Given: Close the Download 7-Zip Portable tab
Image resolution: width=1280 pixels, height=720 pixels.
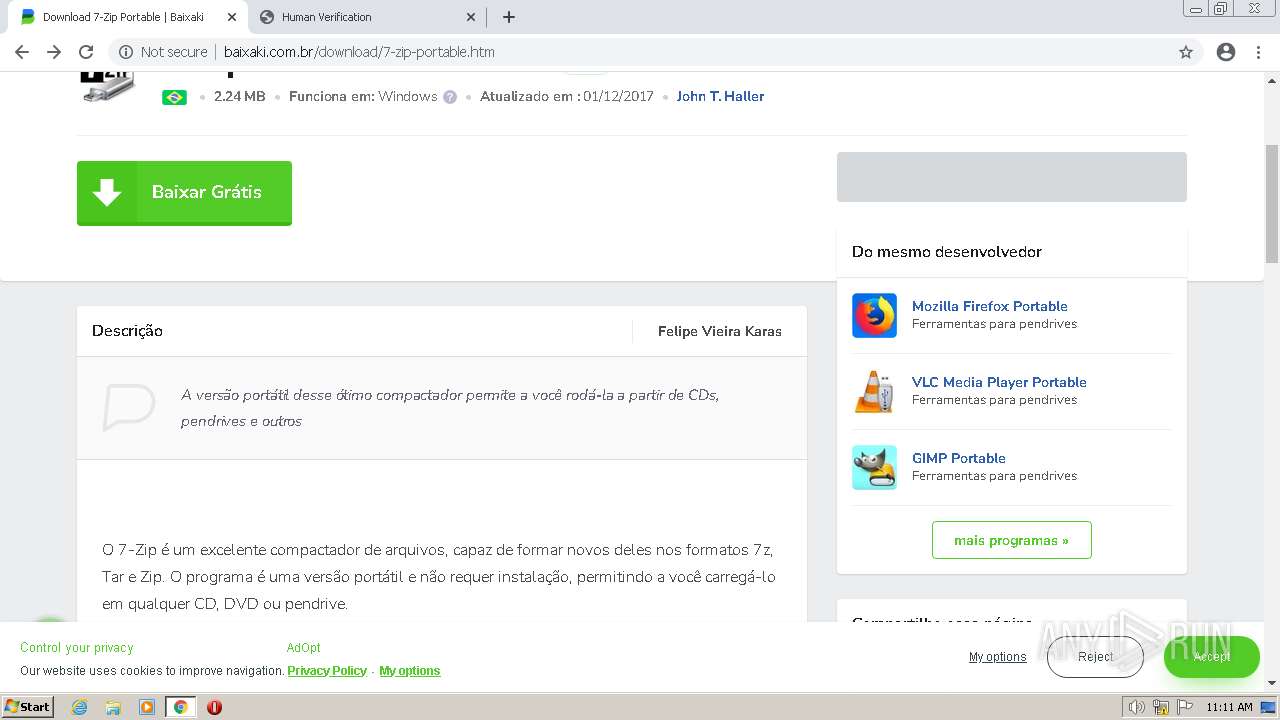Looking at the screenshot, I should (x=232, y=17).
